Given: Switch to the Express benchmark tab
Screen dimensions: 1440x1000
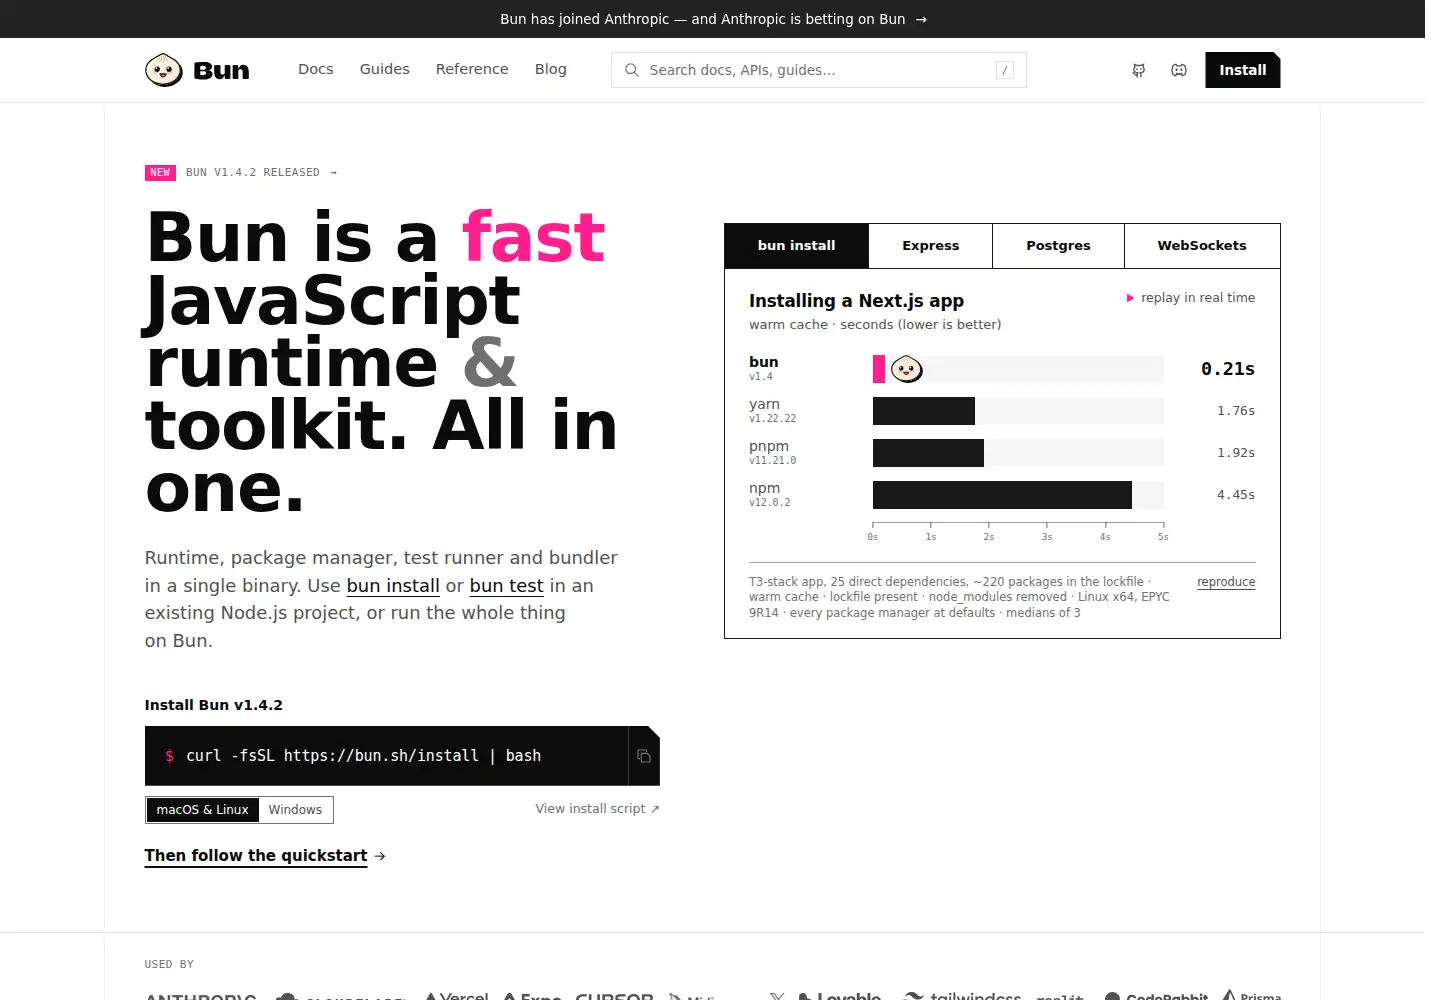Looking at the screenshot, I should click(931, 246).
